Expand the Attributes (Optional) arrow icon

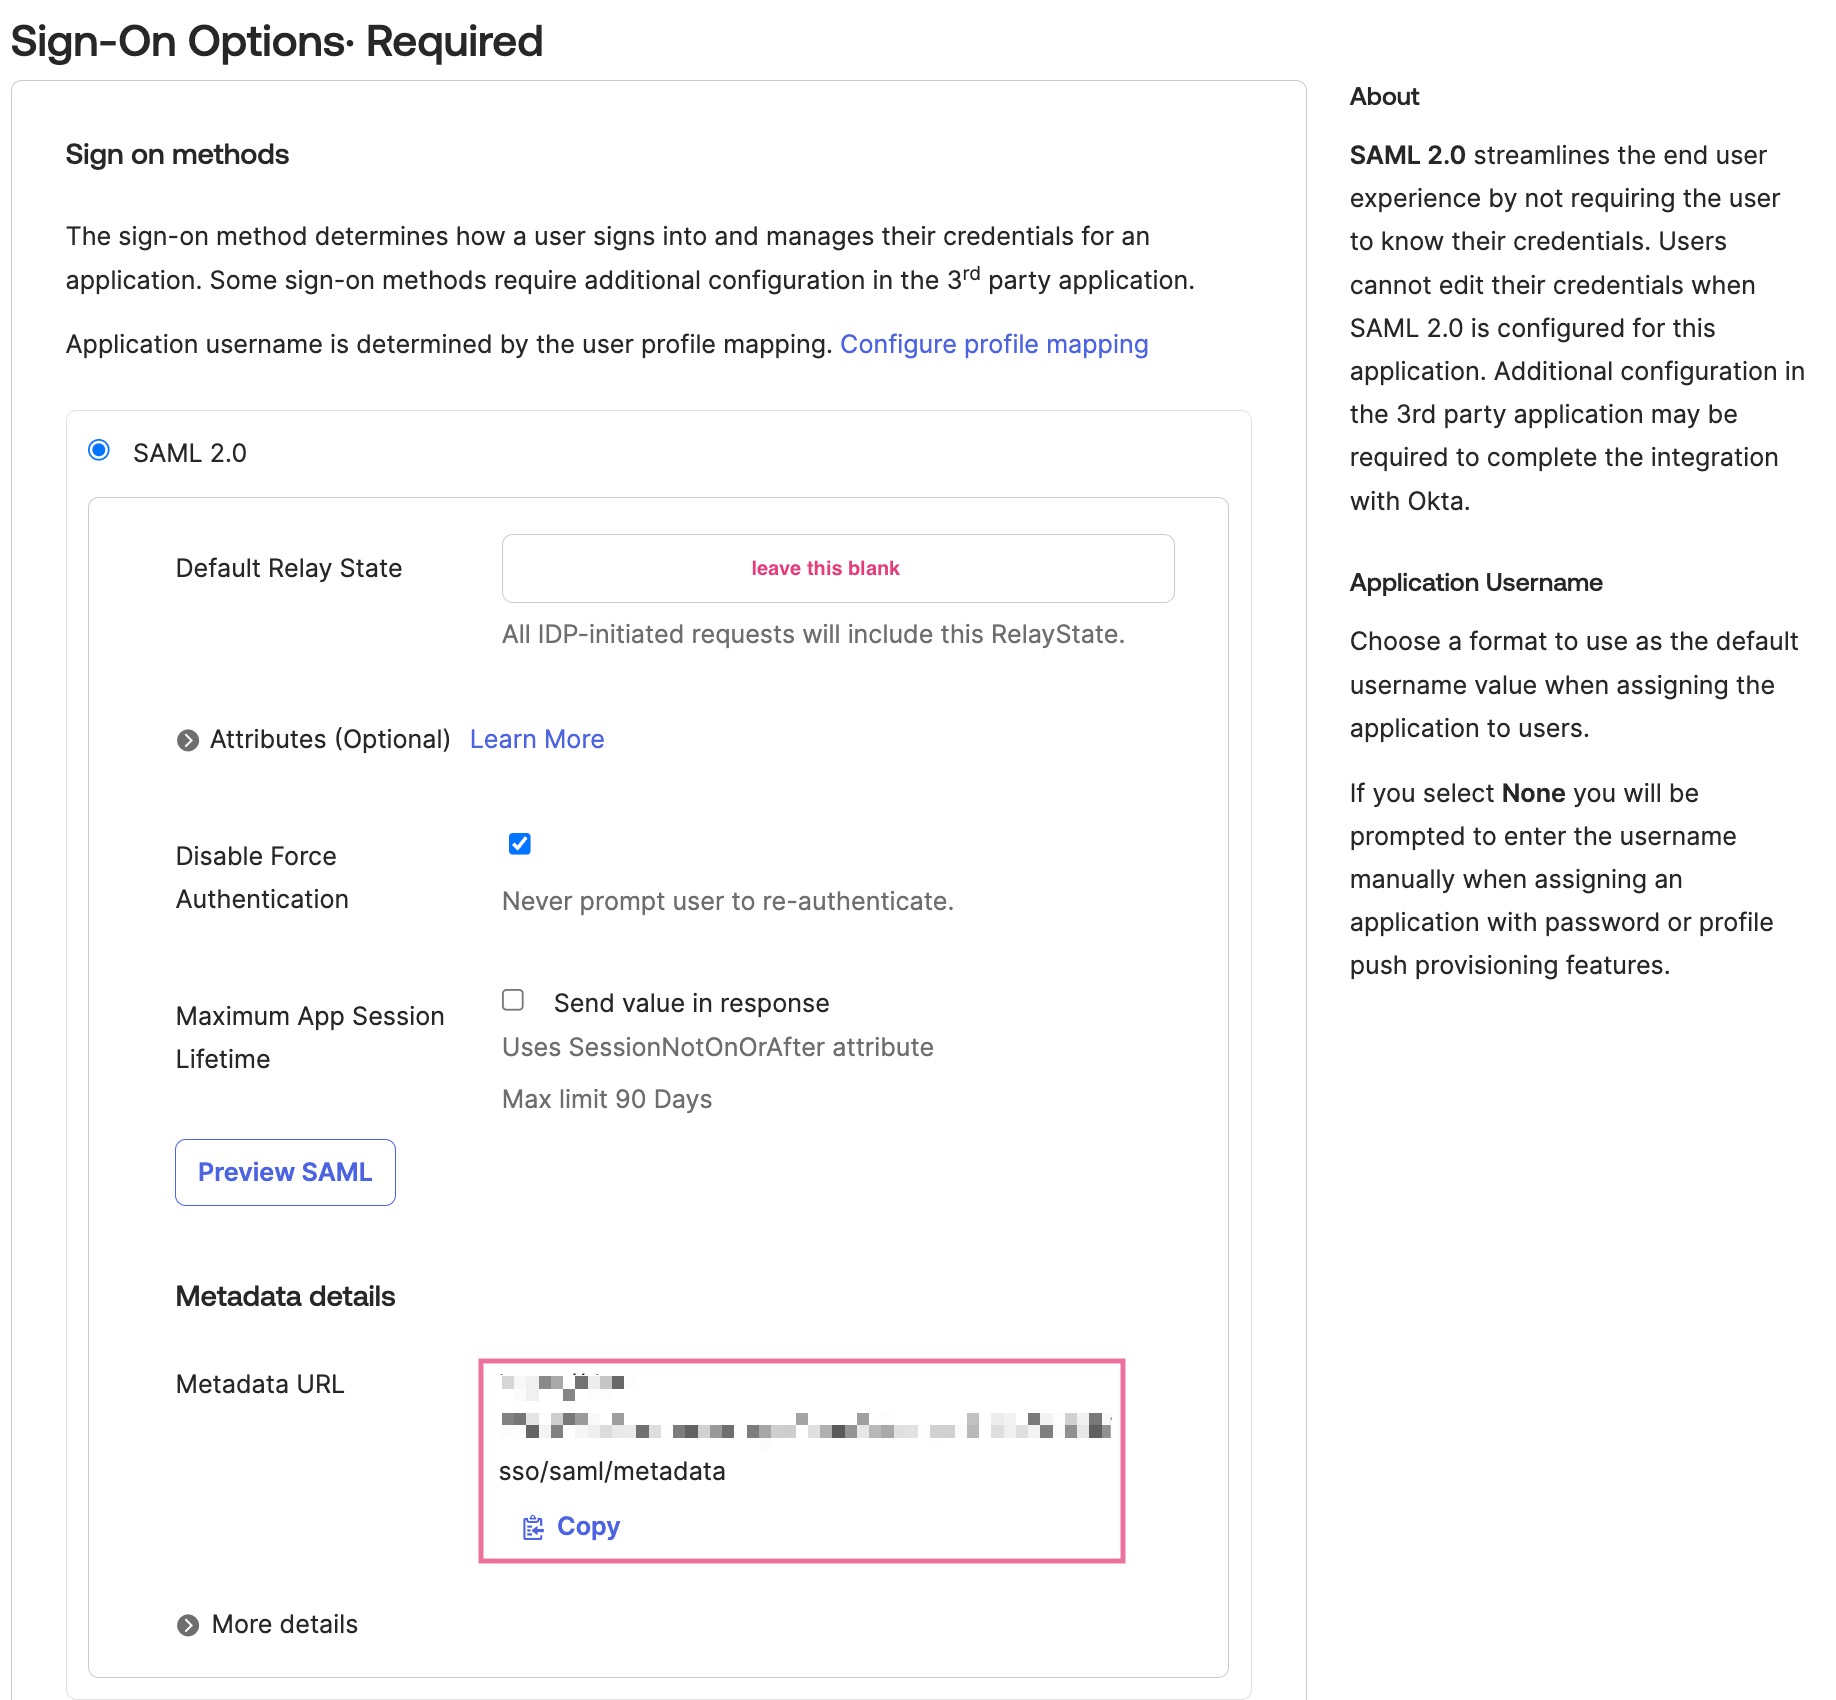click(188, 740)
